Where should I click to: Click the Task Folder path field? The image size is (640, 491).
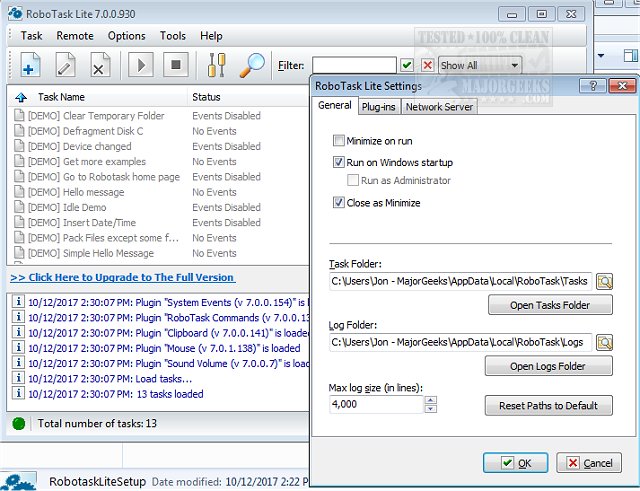click(460, 281)
